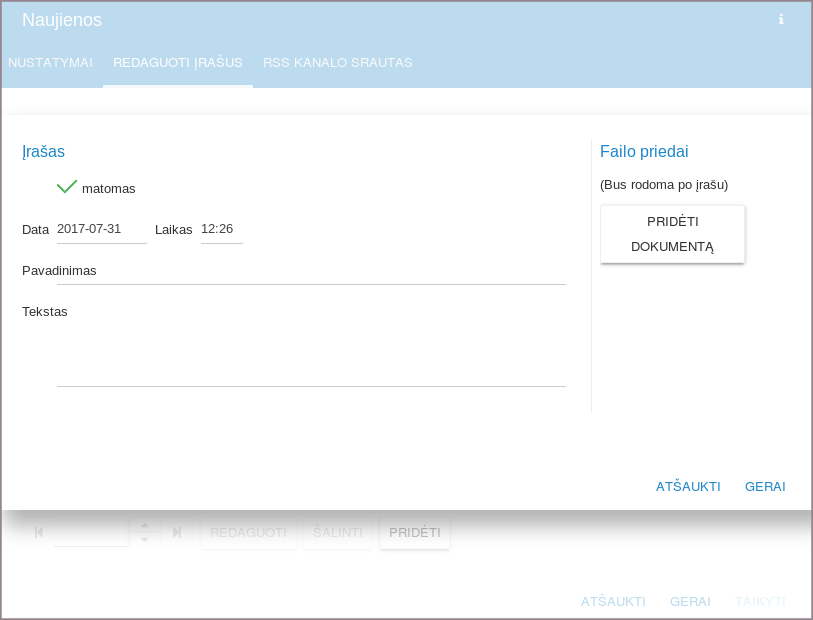
Task: Focus the Laikas time field
Action: [221, 229]
